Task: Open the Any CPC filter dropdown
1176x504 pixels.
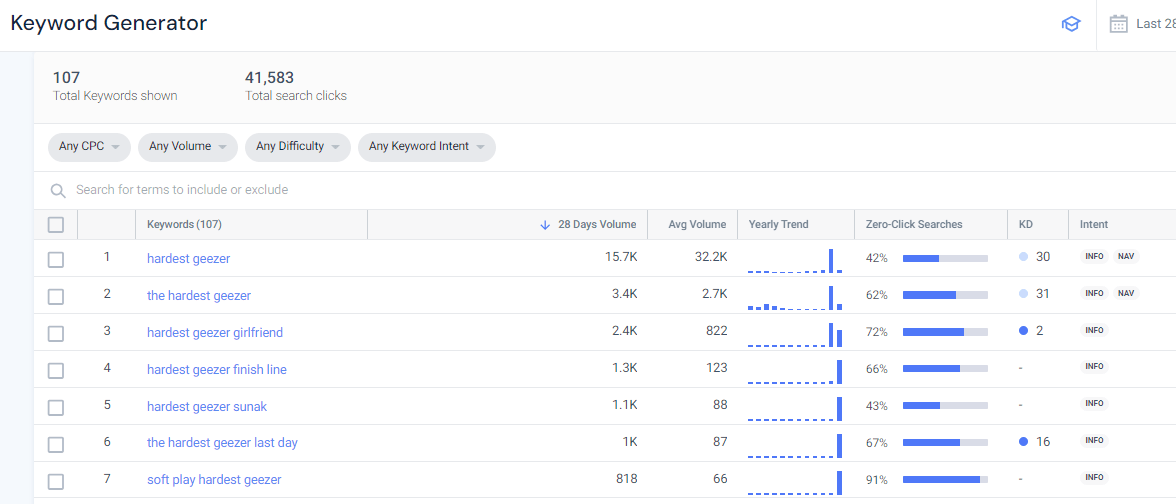Action: [89, 147]
